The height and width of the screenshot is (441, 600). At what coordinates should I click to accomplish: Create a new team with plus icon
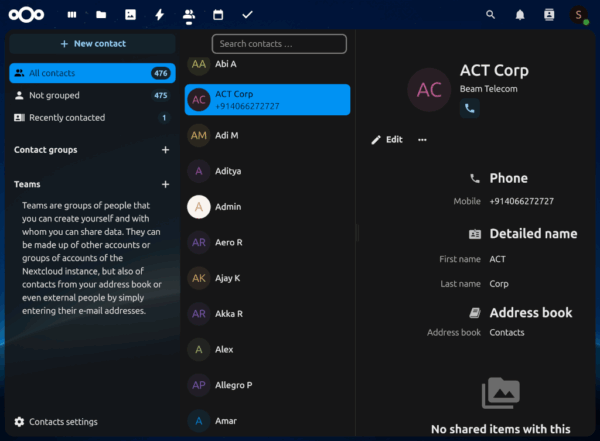point(165,185)
